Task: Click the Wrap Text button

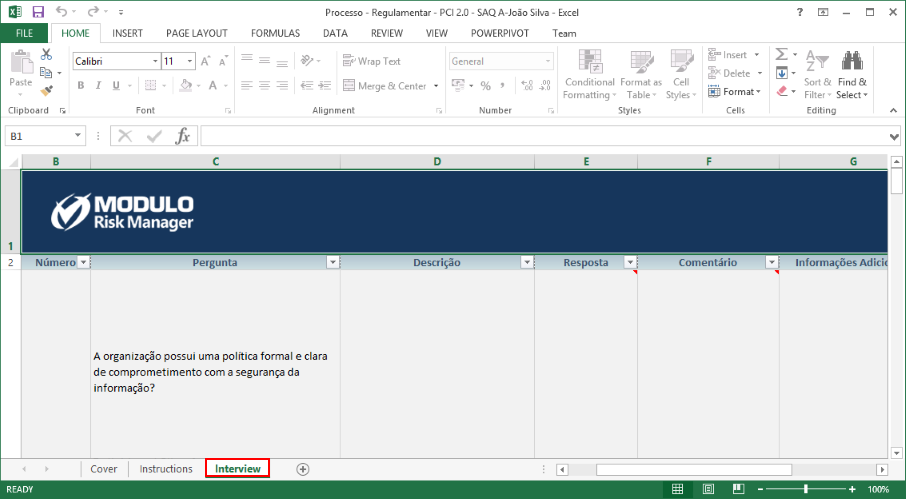Action: pyautogui.click(x=372, y=61)
